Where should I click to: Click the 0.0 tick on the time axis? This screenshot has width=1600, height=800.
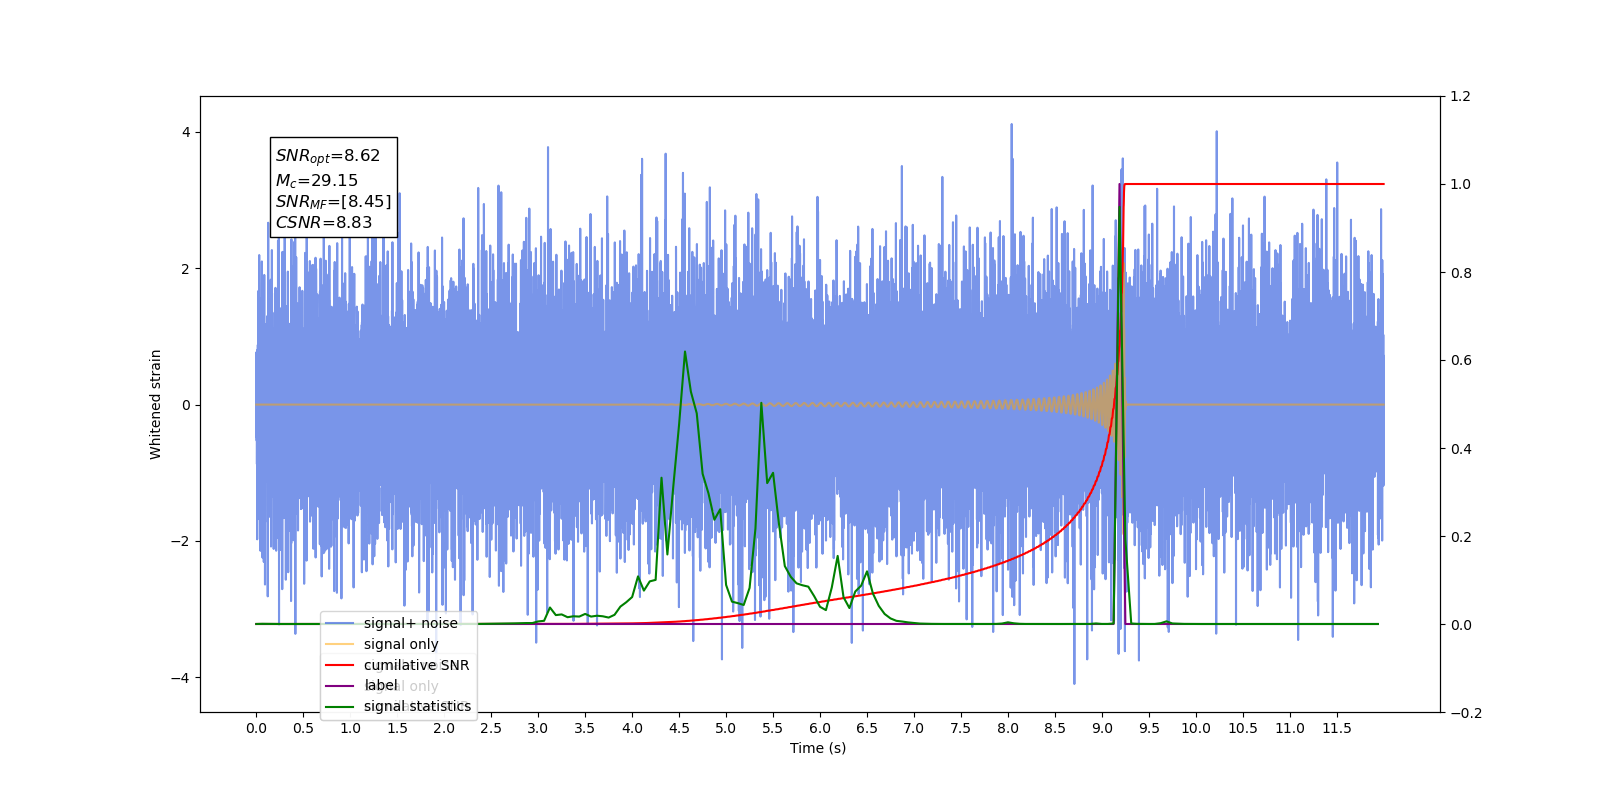(256, 728)
